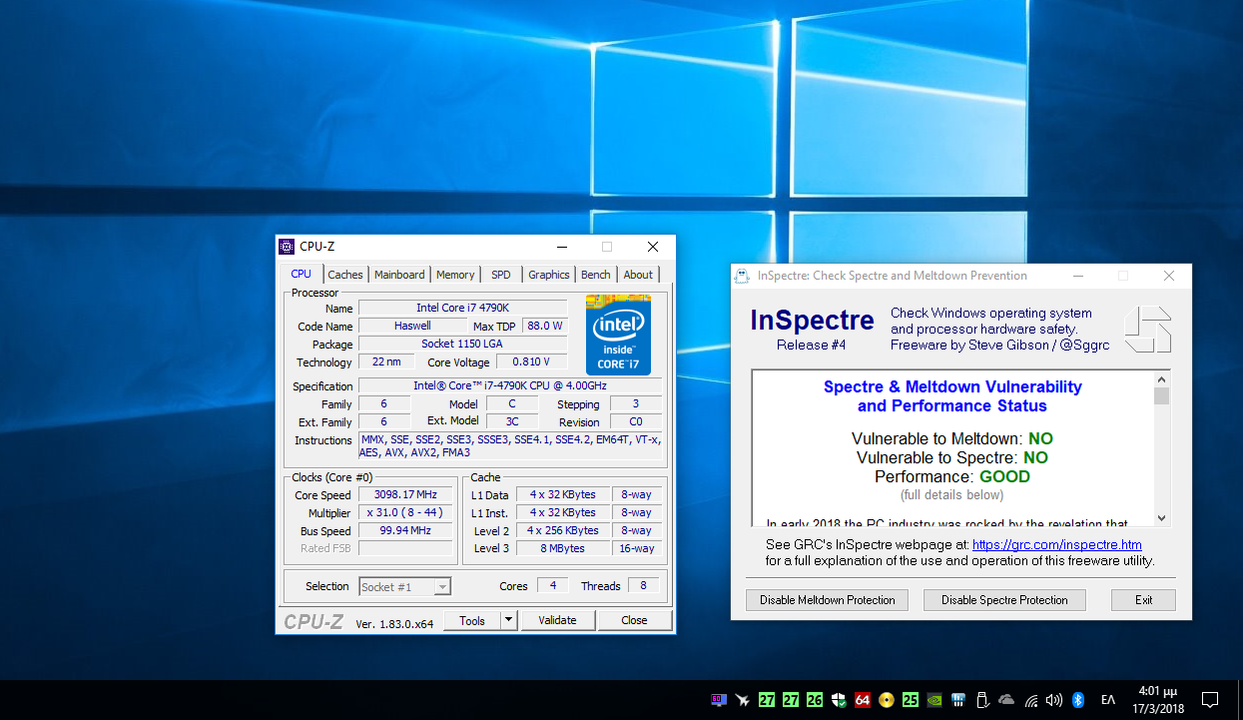This screenshot has width=1243, height=720.
Task: Click Safely Remove Hardware USB icon
Action: click(982, 700)
